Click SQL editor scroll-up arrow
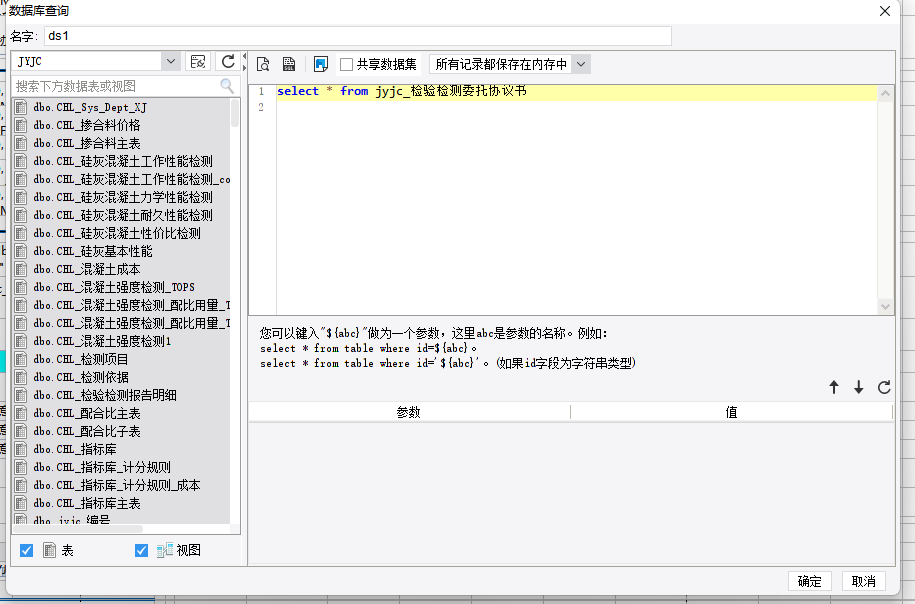 point(885,93)
